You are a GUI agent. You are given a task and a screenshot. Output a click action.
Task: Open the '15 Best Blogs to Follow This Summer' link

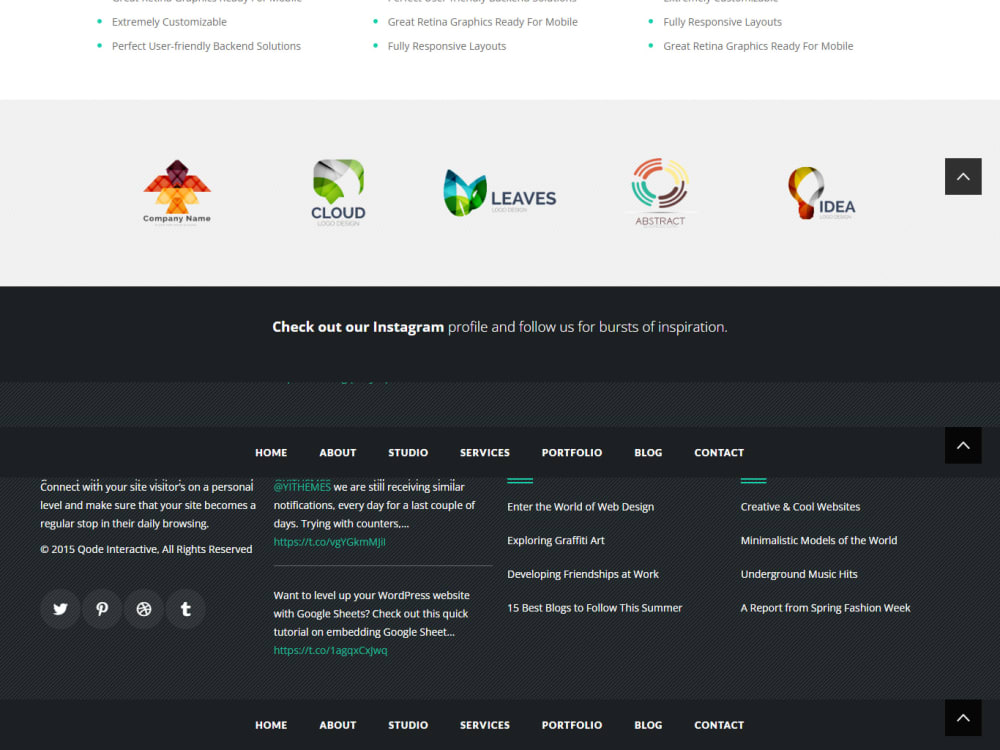(595, 607)
